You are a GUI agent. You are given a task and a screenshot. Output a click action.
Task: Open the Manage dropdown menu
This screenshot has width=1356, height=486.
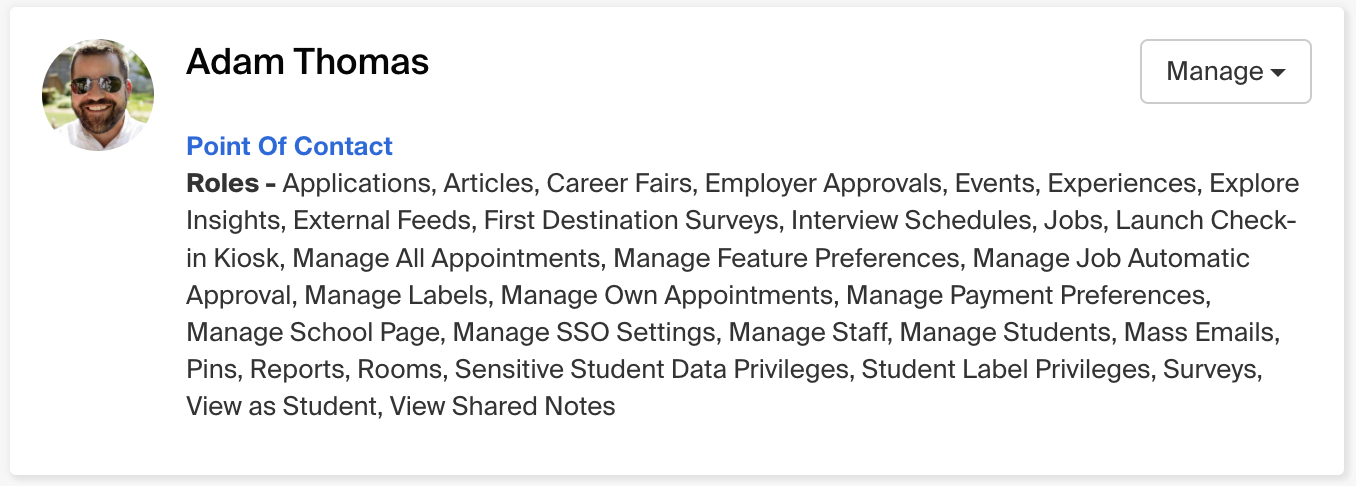coord(1225,71)
